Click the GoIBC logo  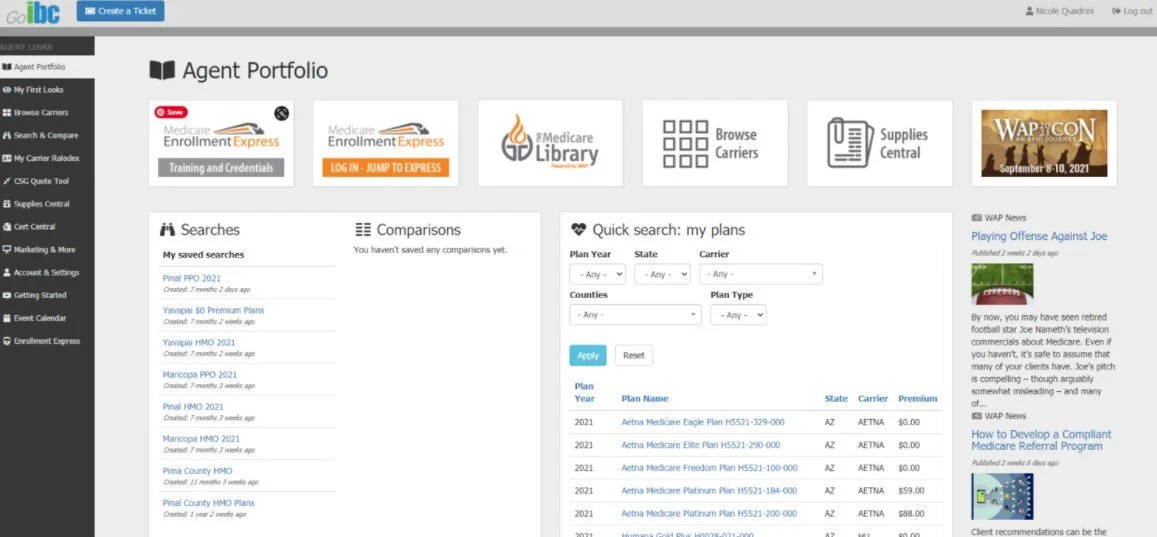(x=33, y=12)
